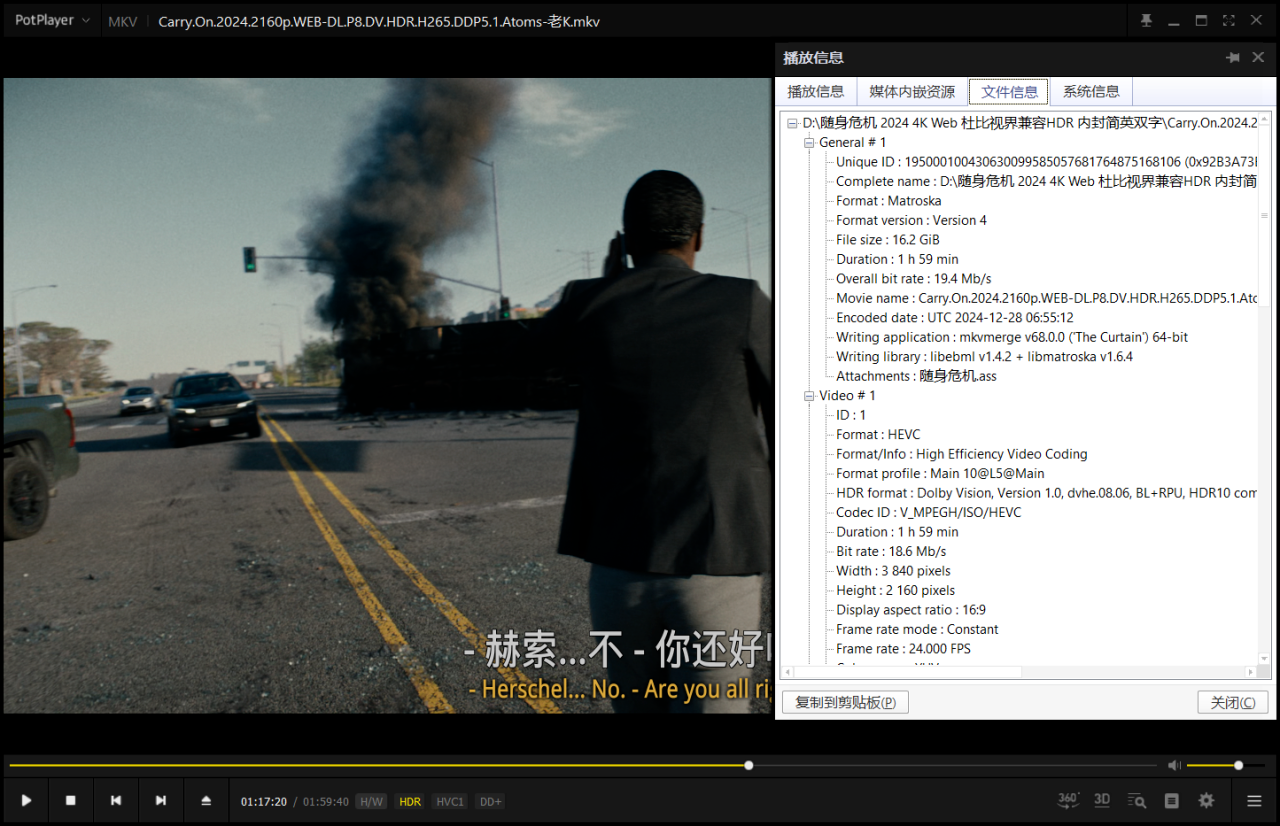Collapse the Video # 1 node
Screen dimensions: 1280x826
(809, 396)
